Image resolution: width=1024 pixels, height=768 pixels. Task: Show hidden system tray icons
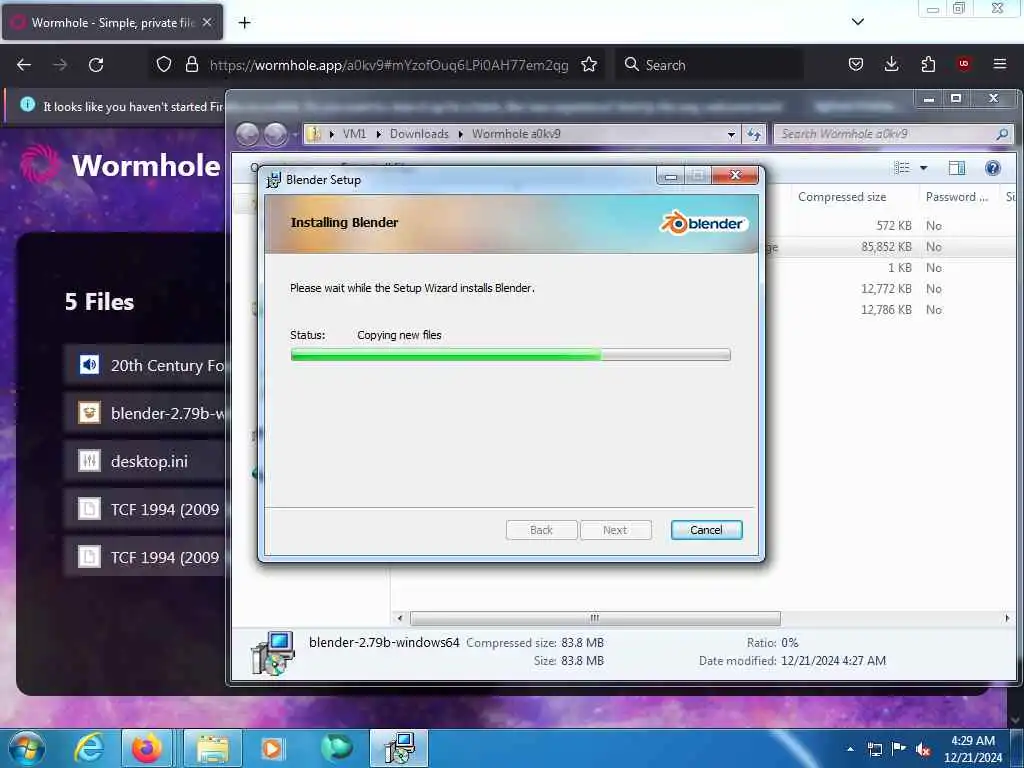point(850,749)
